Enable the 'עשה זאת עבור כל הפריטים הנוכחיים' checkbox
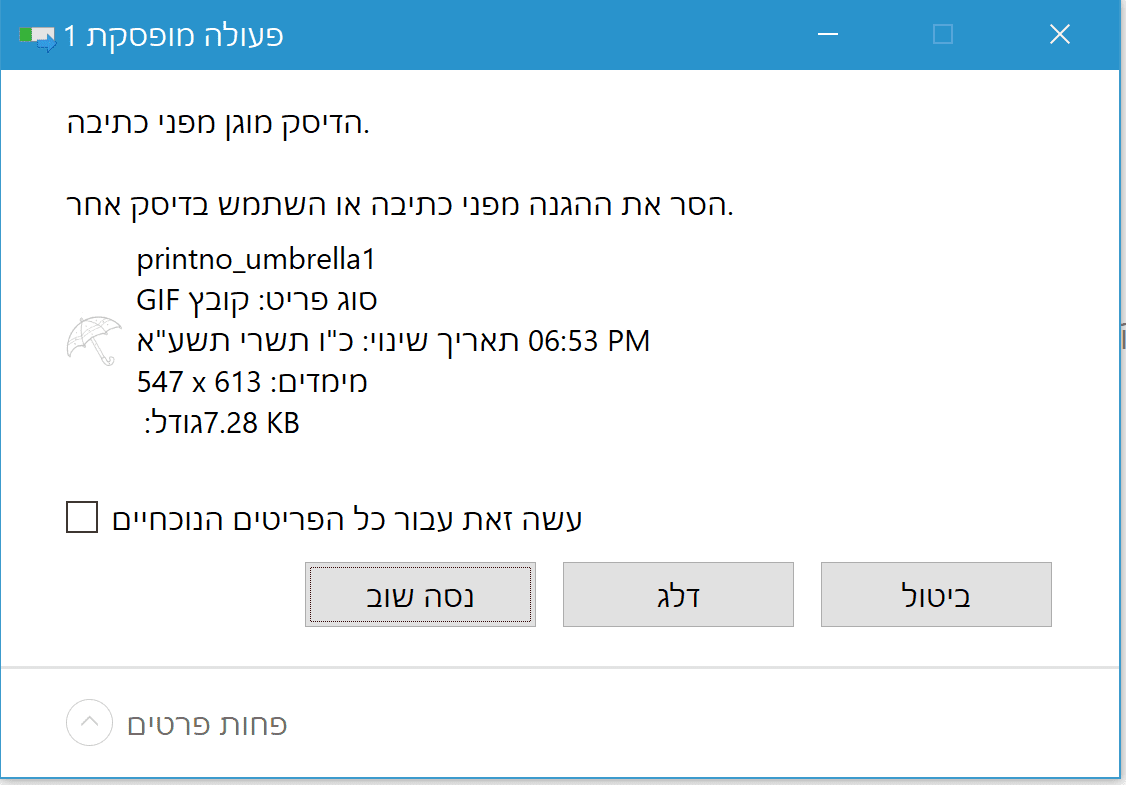The width and height of the screenshot is (1126, 785). click(81, 518)
